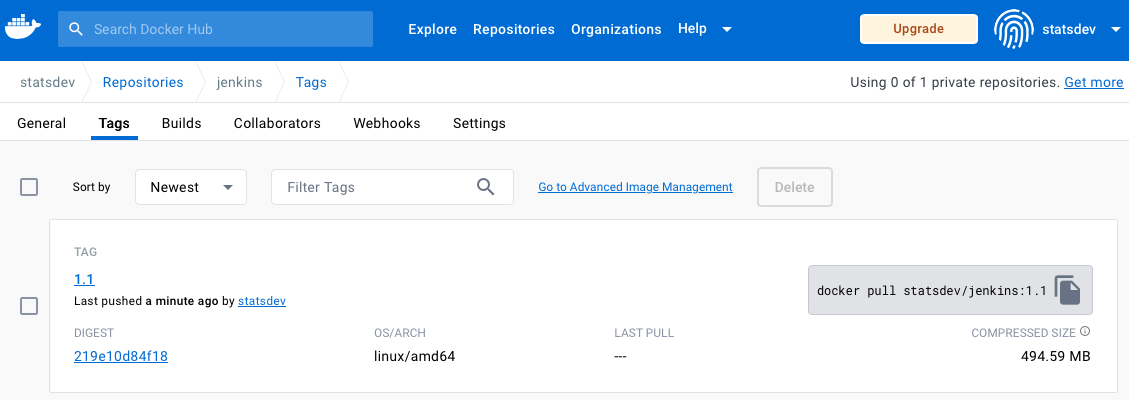The height and width of the screenshot is (400, 1129).
Task: Click the jenkins breadcrumb
Action: click(x=240, y=82)
